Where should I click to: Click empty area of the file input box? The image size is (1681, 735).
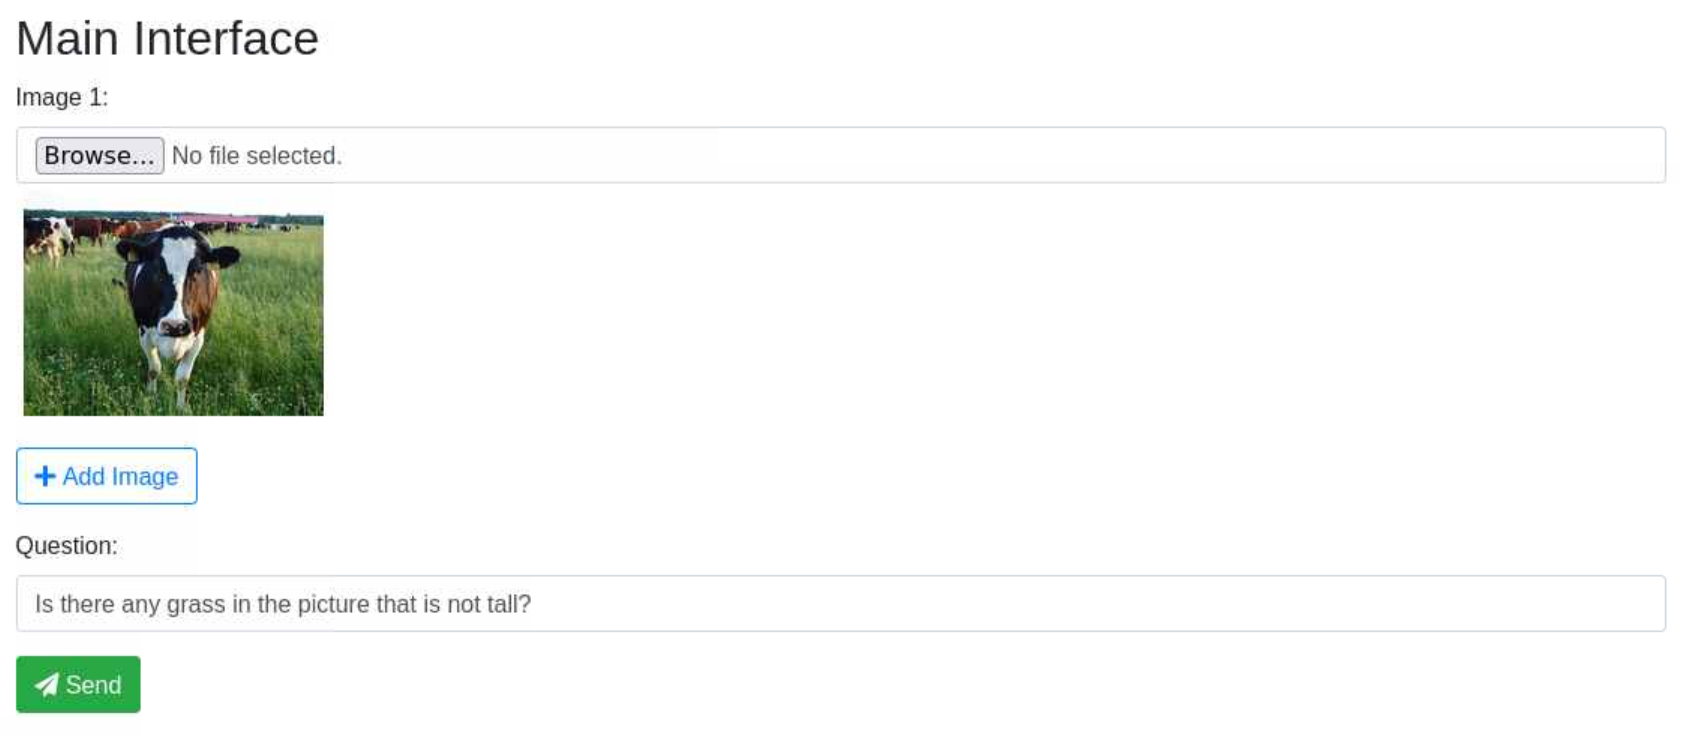point(1000,156)
